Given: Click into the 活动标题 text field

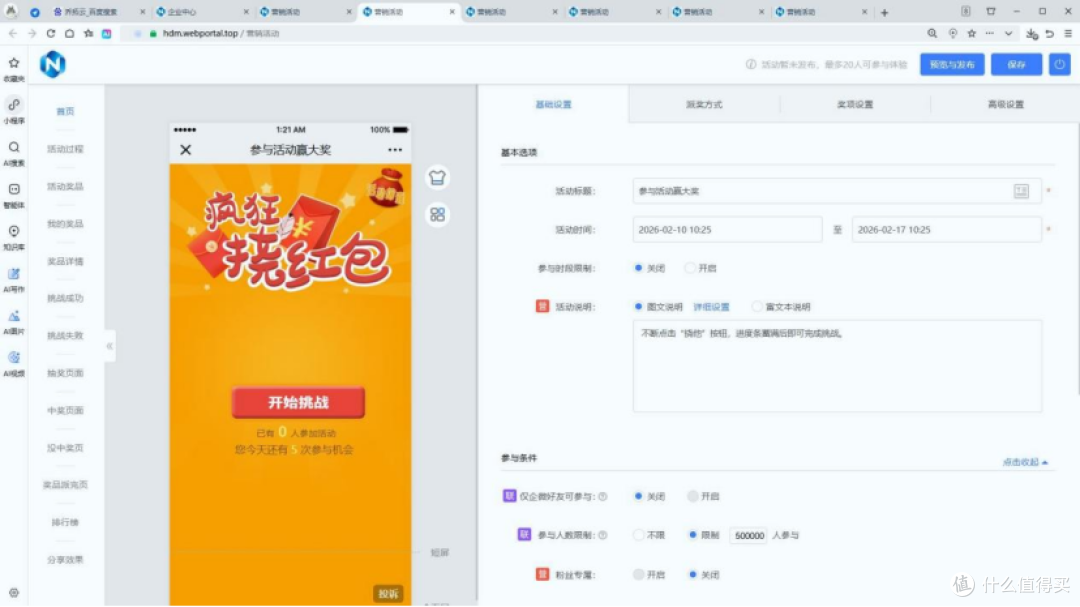Looking at the screenshot, I should point(837,192).
